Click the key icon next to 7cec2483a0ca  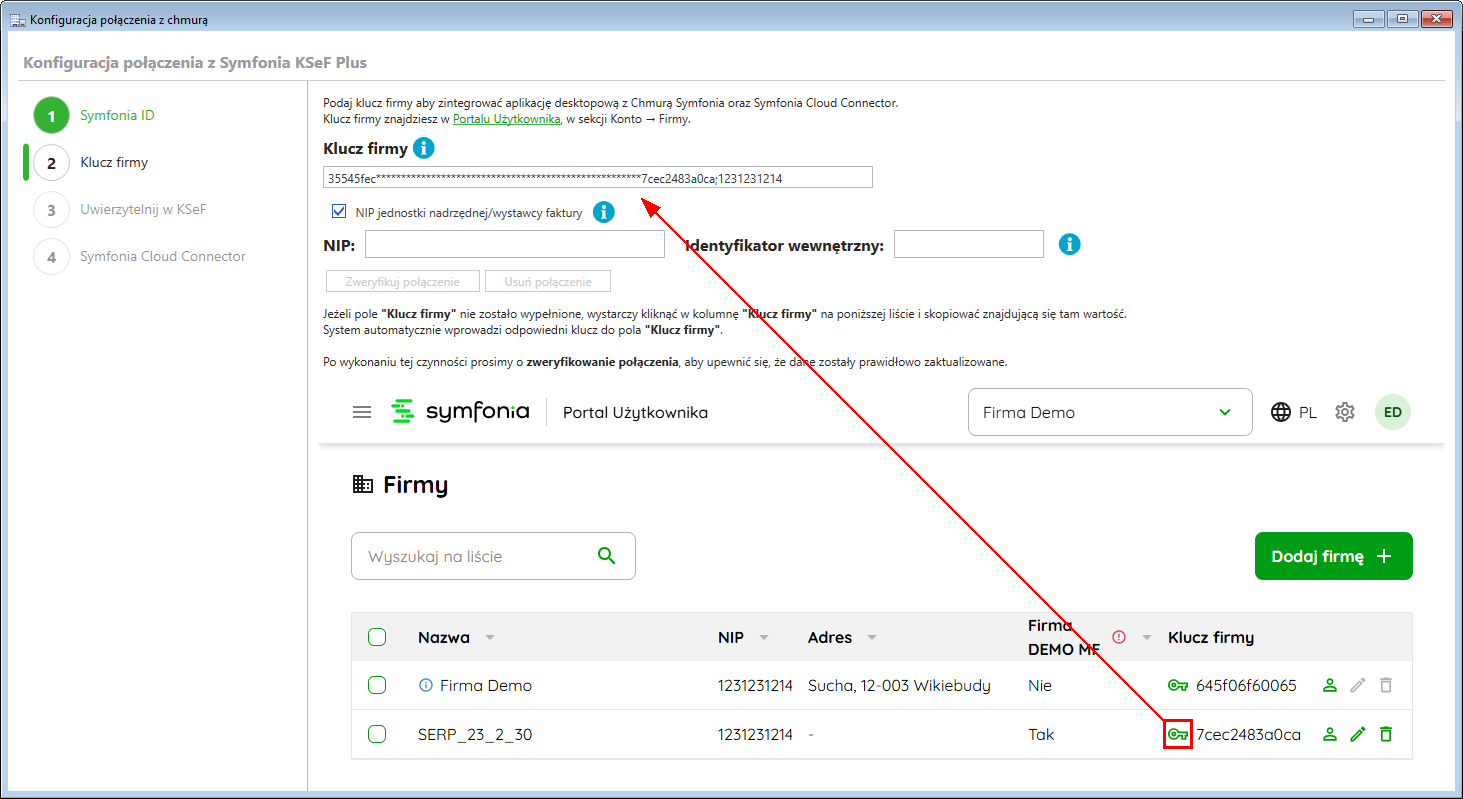point(1178,735)
